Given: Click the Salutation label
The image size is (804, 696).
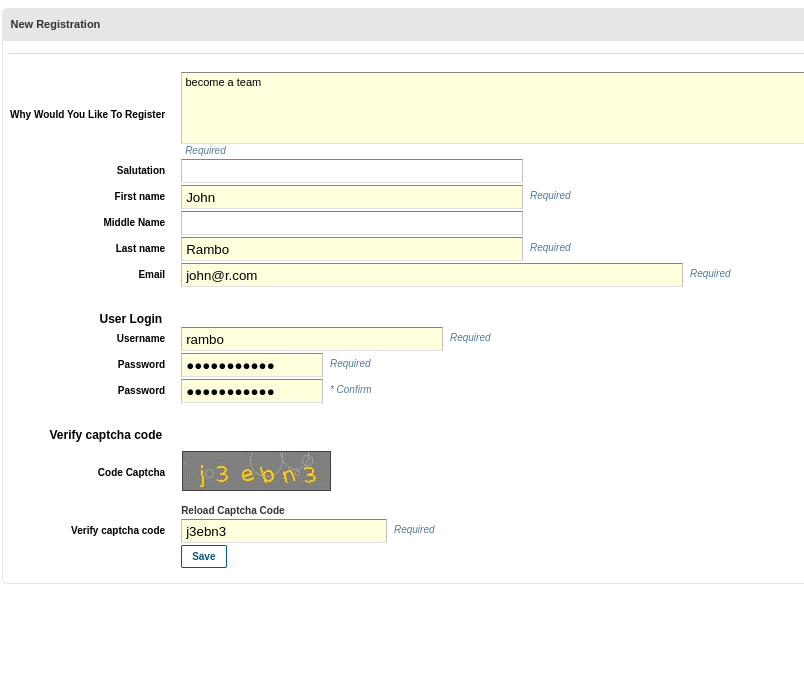Looking at the screenshot, I should click(140, 170).
